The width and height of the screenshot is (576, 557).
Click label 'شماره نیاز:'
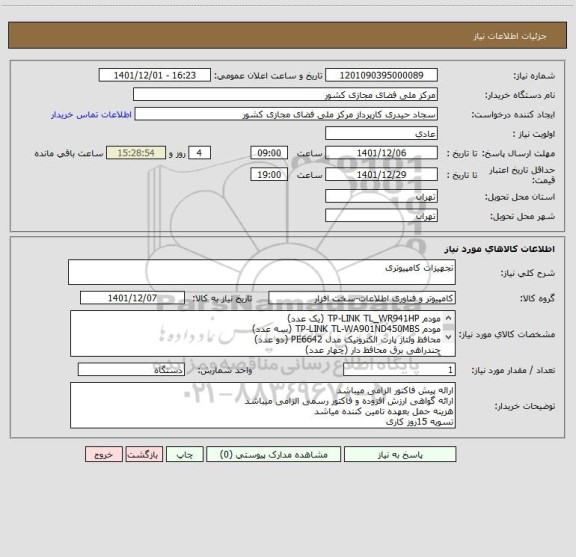click(534, 76)
